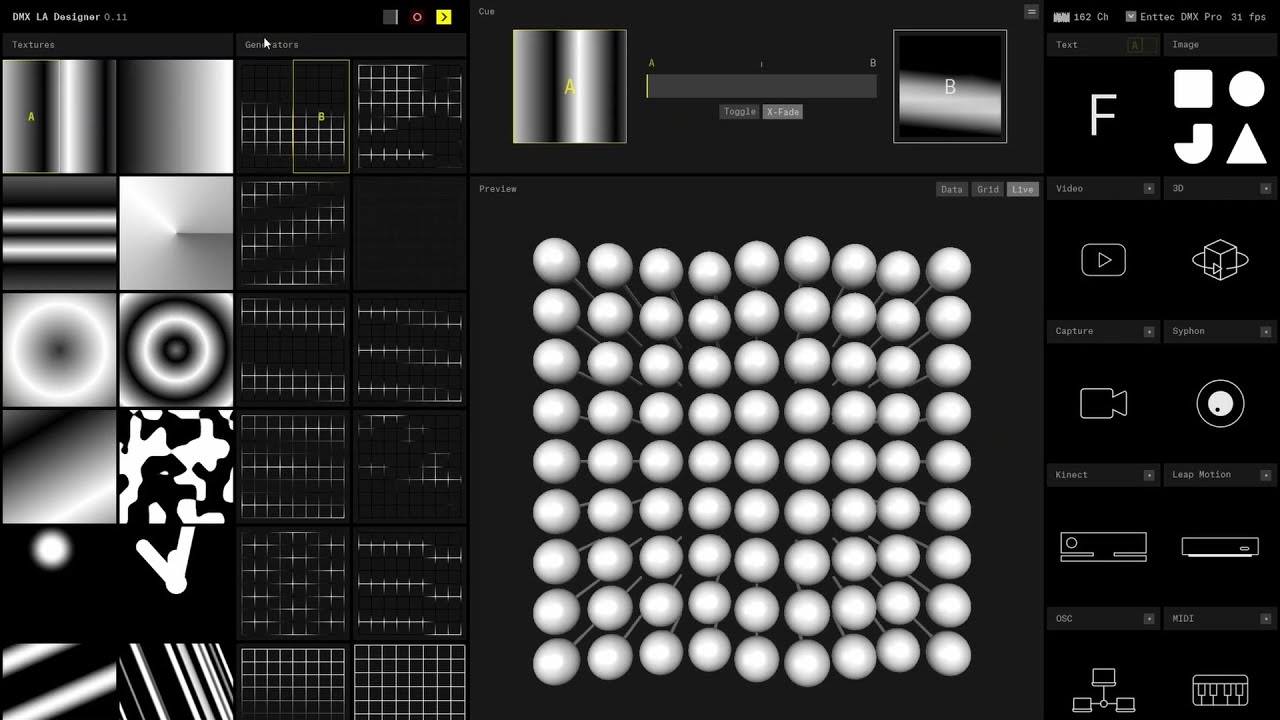Select the Syphon dial icon
This screenshot has width=1280, height=720.
coord(1220,404)
